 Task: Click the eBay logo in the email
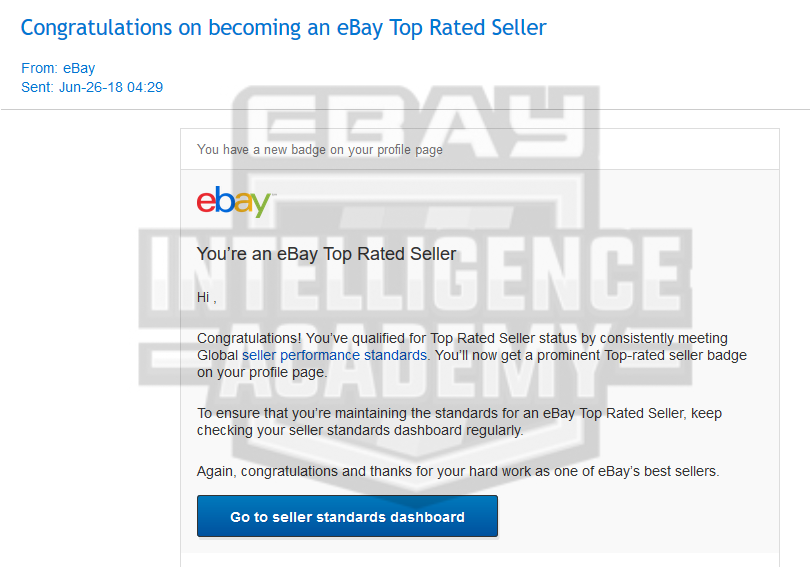235,201
